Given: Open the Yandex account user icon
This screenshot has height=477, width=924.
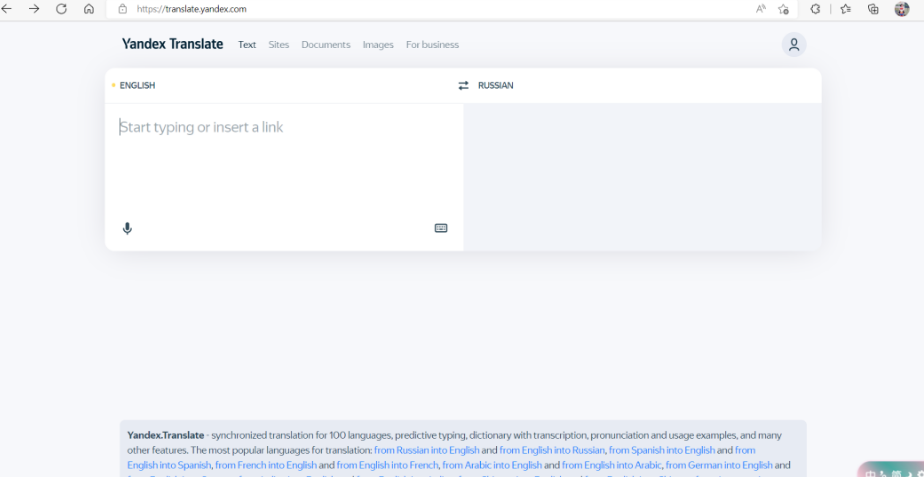Looking at the screenshot, I should pyautogui.click(x=794, y=45).
